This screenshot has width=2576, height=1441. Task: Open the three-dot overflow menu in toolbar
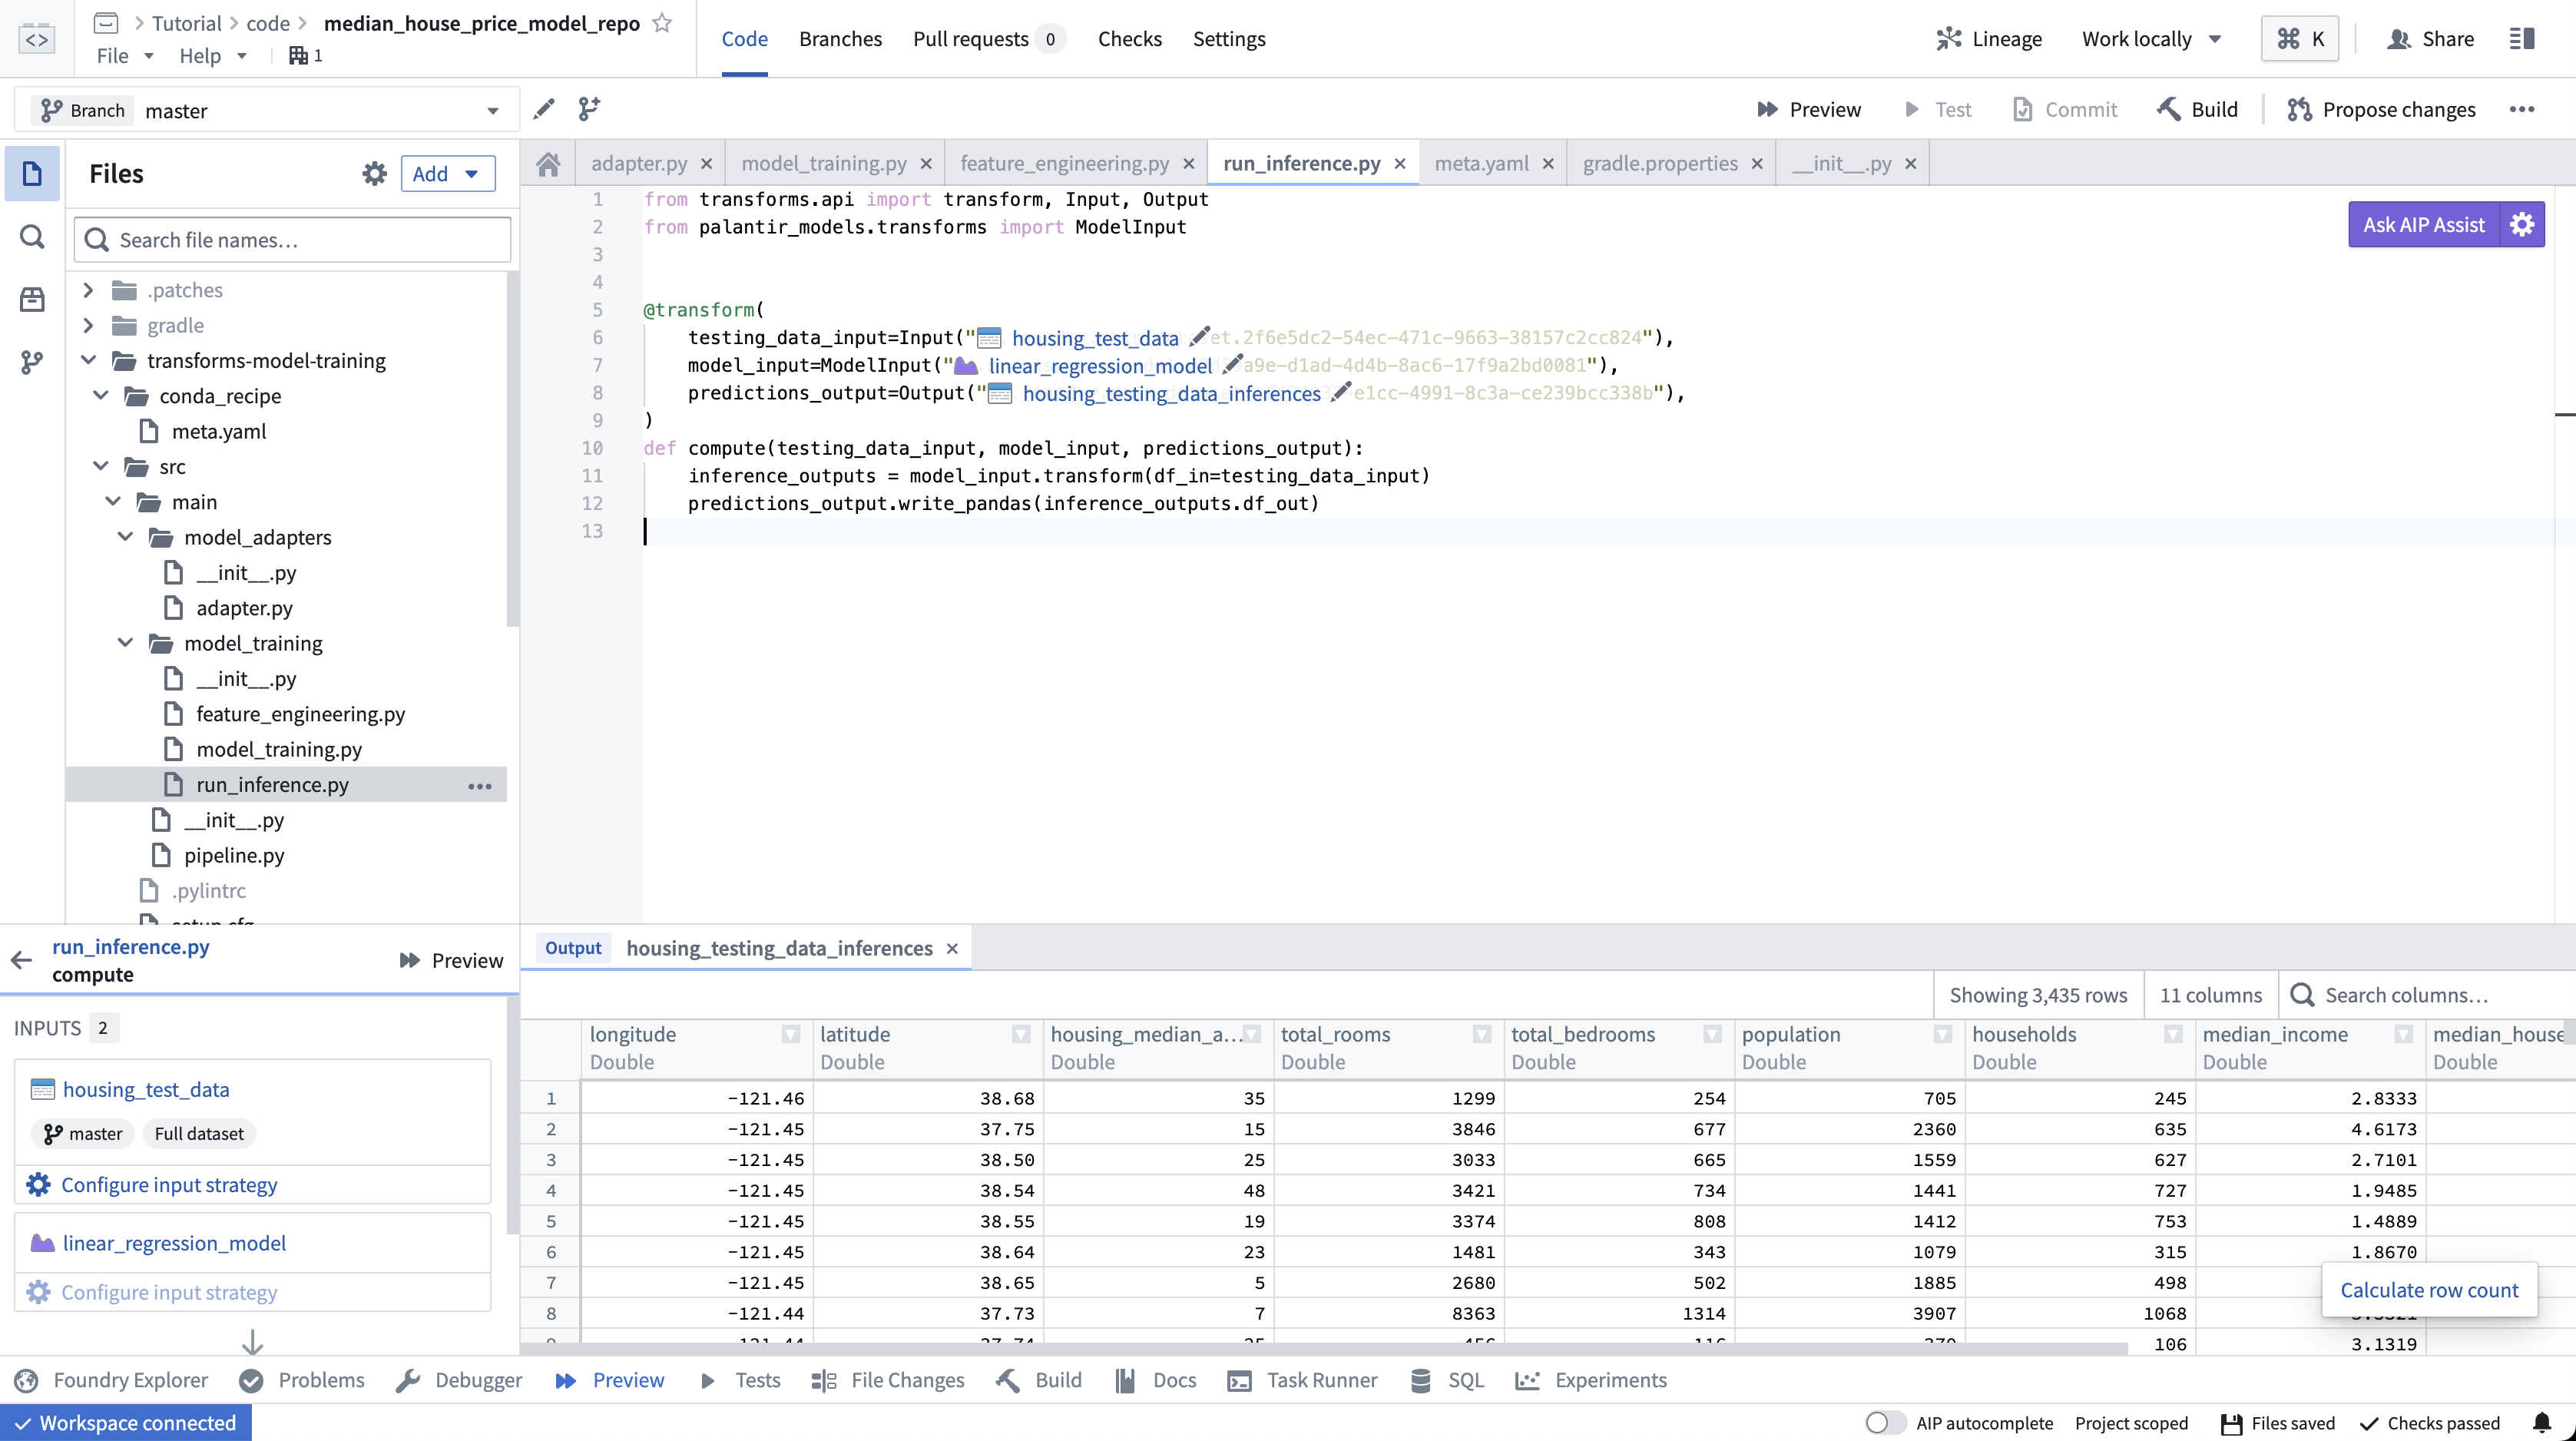(2522, 109)
